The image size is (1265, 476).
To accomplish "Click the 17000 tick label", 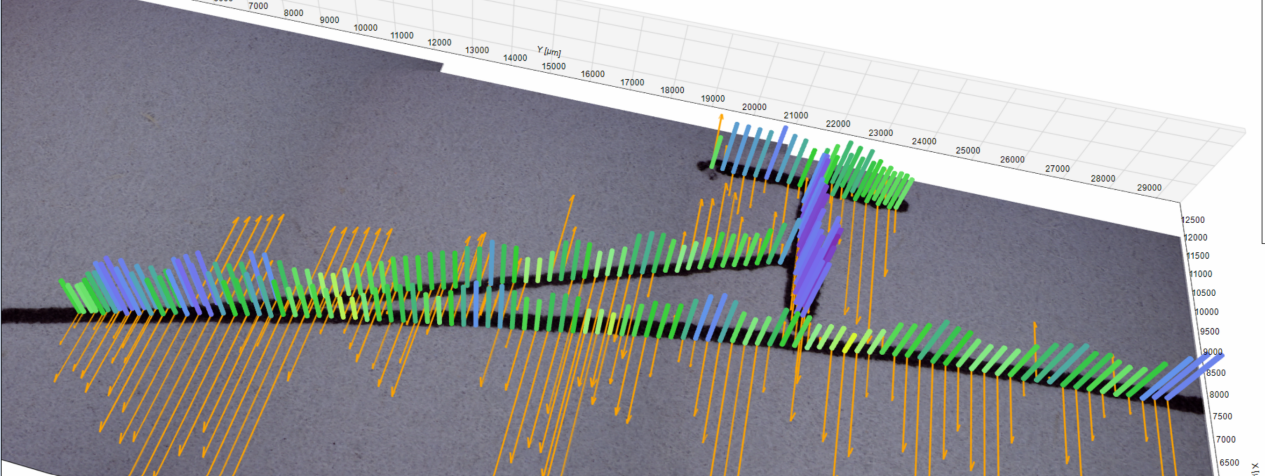I will click(634, 83).
